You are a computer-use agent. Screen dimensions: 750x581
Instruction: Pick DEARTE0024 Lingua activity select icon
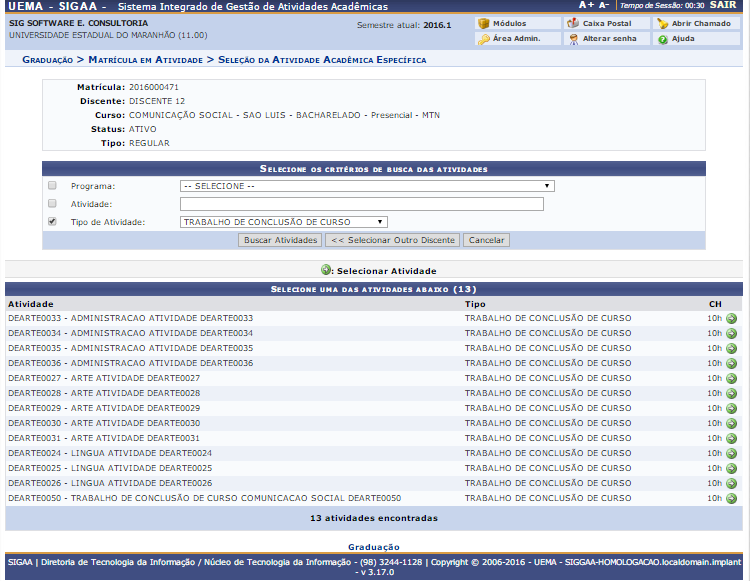[x=731, y=454]
